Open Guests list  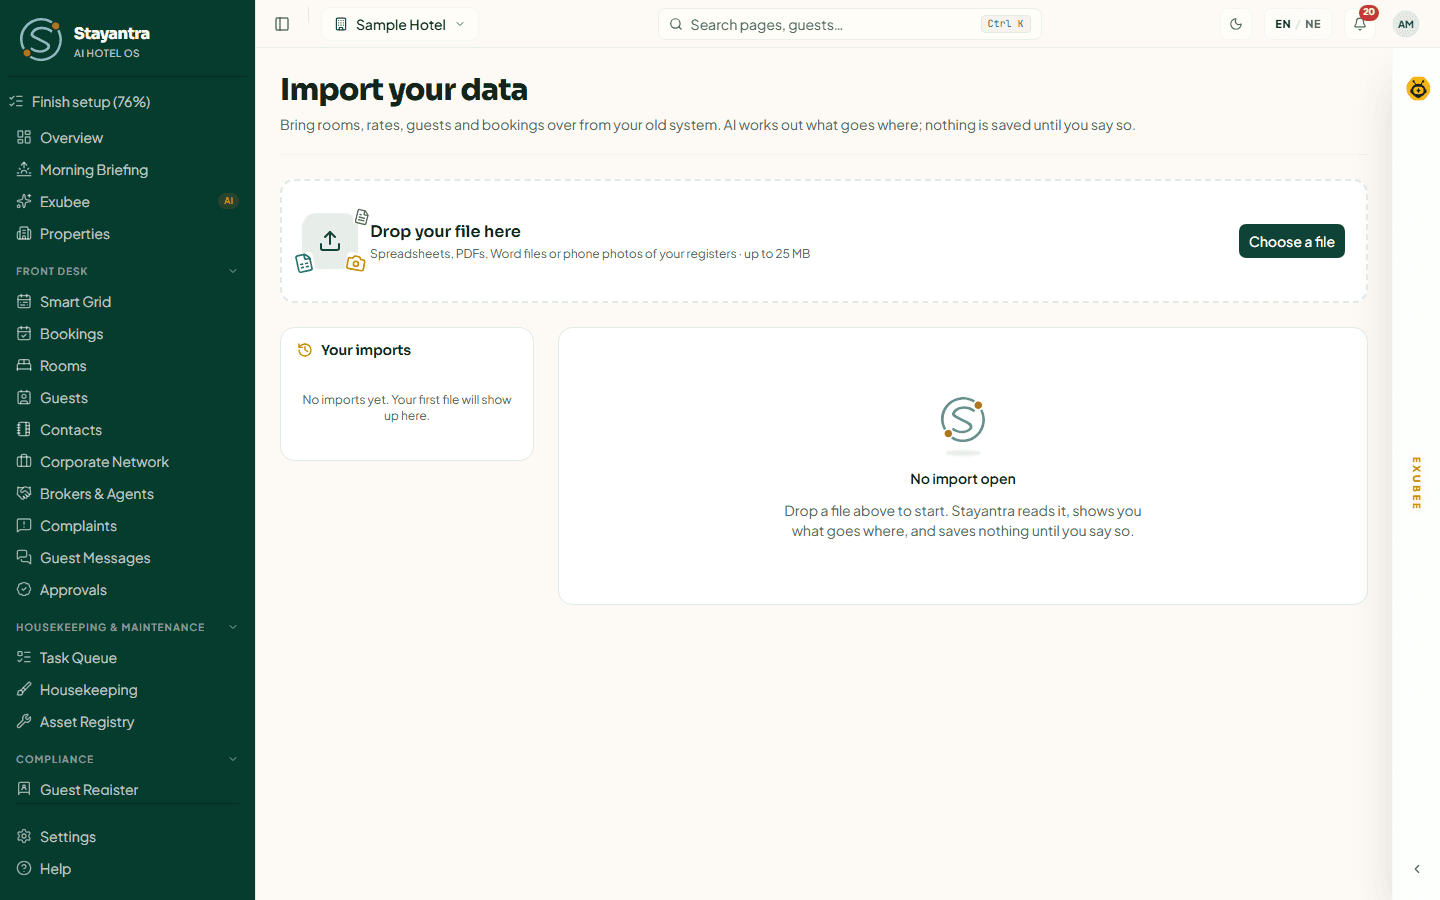click(x=127, y=398)
